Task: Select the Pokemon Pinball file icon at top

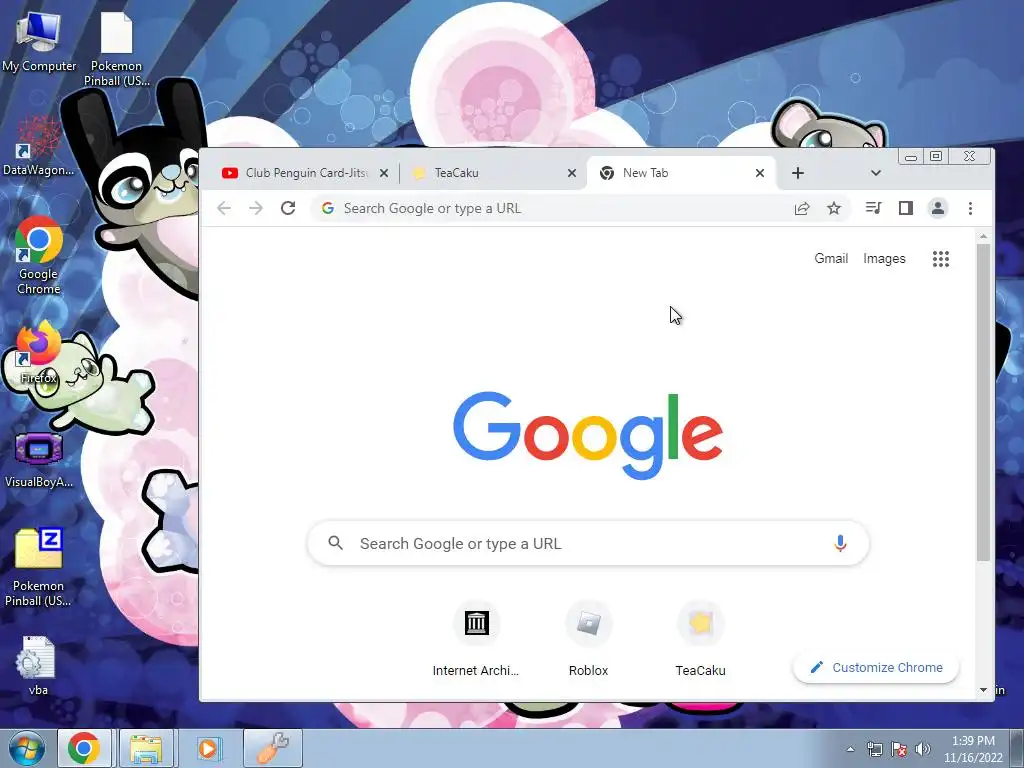Action: [x=116, y=49]
